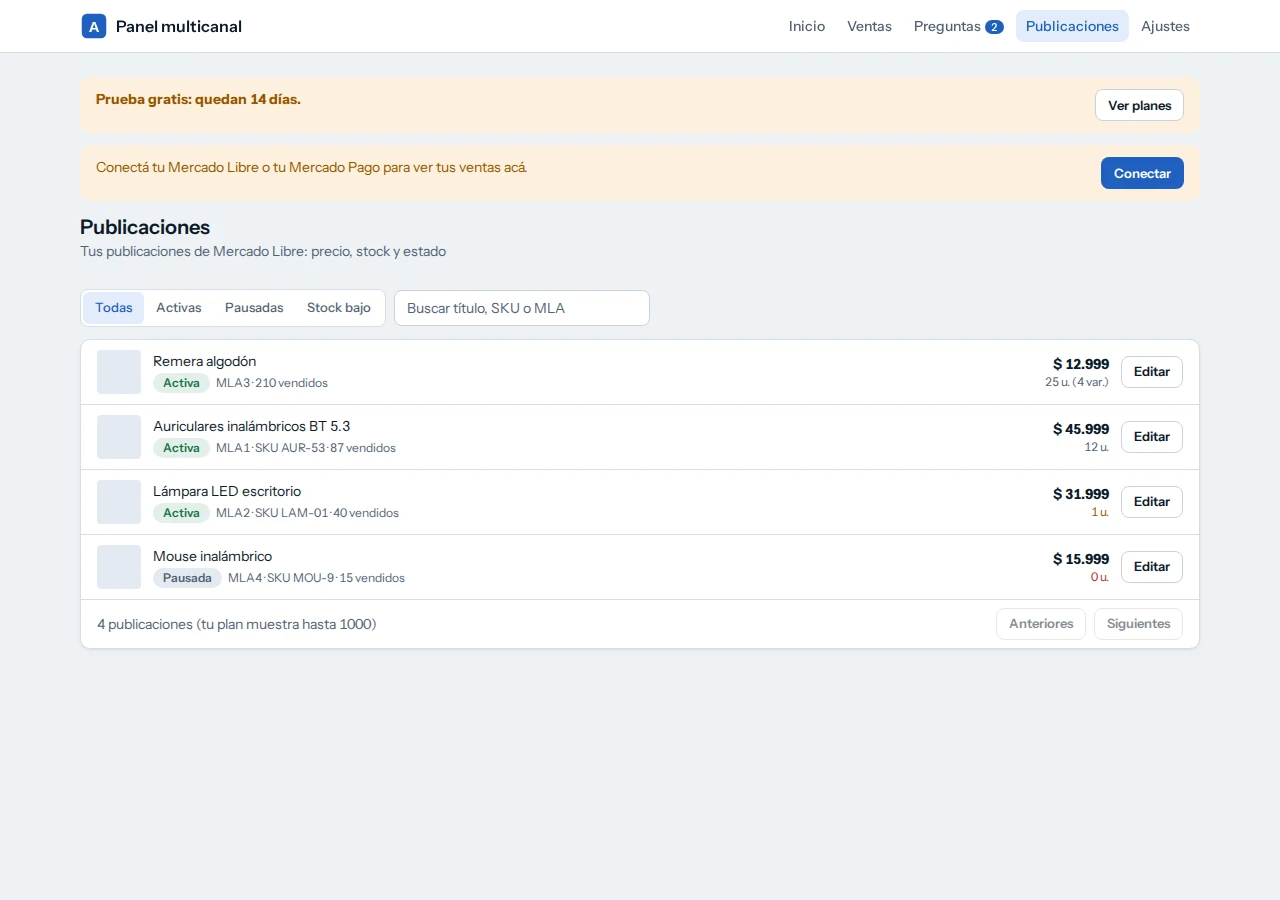Click the $ 12.999 price
Image resolution: width=1280 pixels, height=900 pixels.
click(1081, 364)
